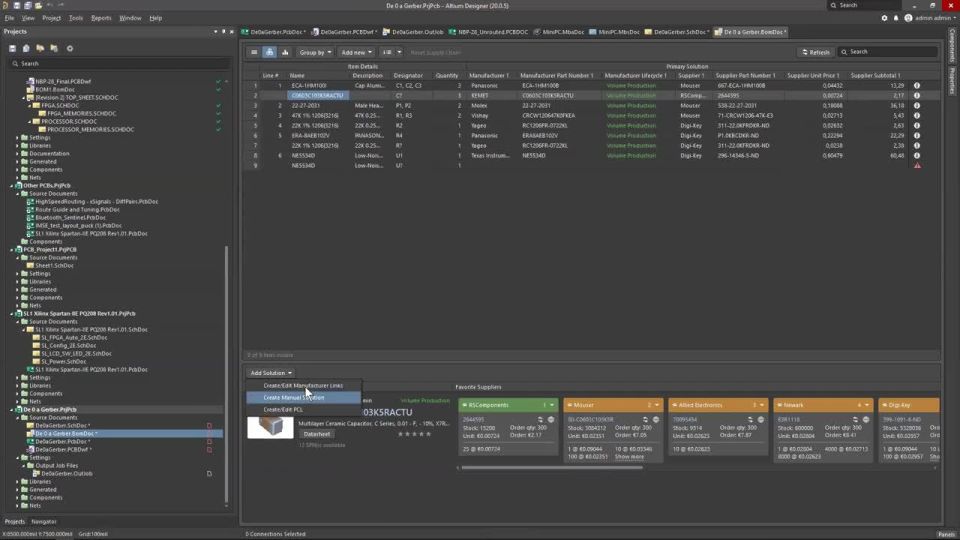Image resolution: width=960 pixels, height=540 pixels.
Task: Select Create Manual Solution menu item
Action: pos(303,398)
